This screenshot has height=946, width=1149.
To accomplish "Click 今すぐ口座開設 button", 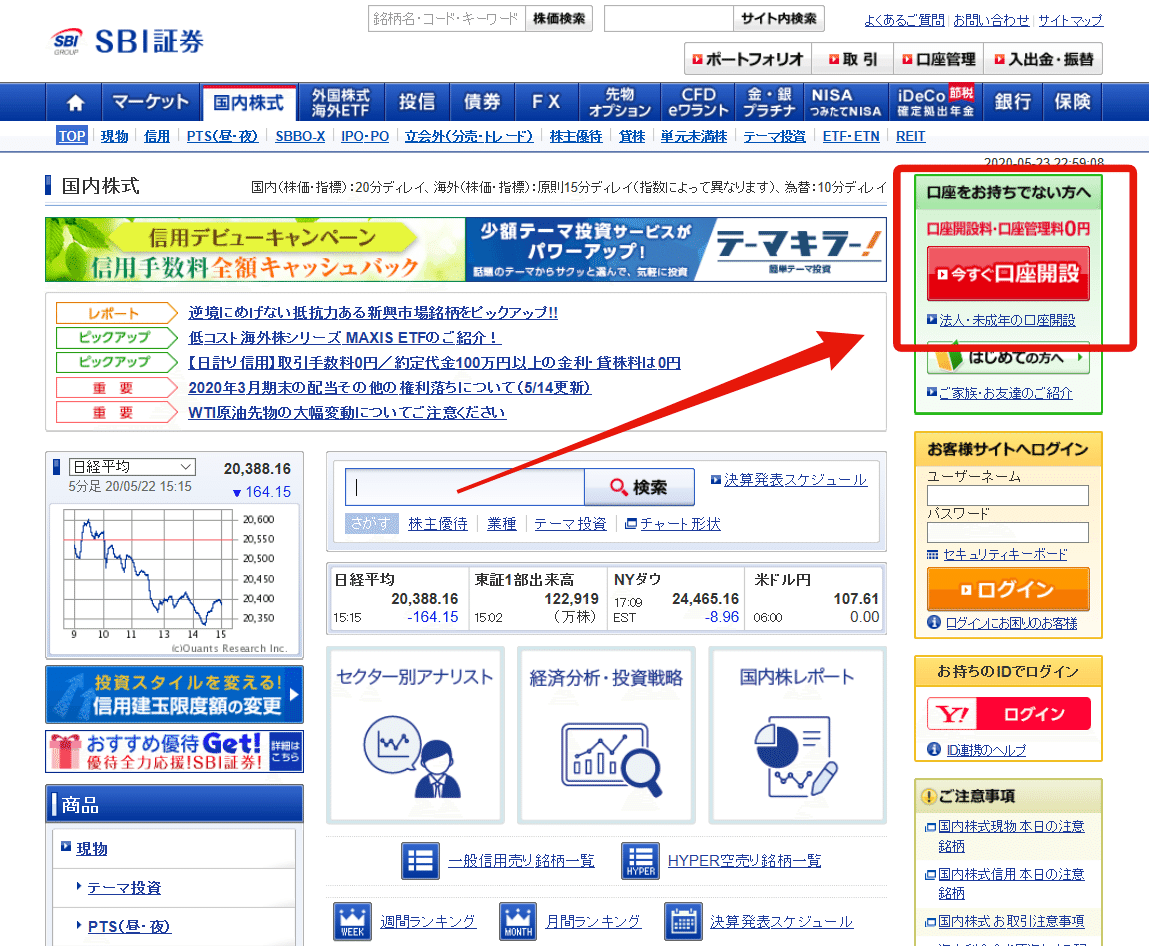I will click(x=1008, y=273).
